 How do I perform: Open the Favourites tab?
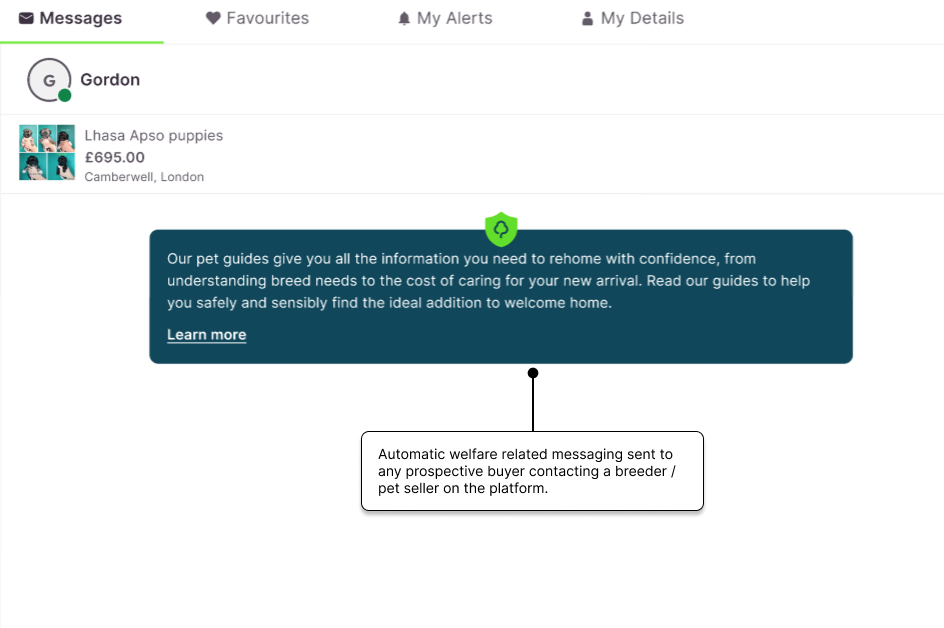pyautogui.click(x=267, y=18)
